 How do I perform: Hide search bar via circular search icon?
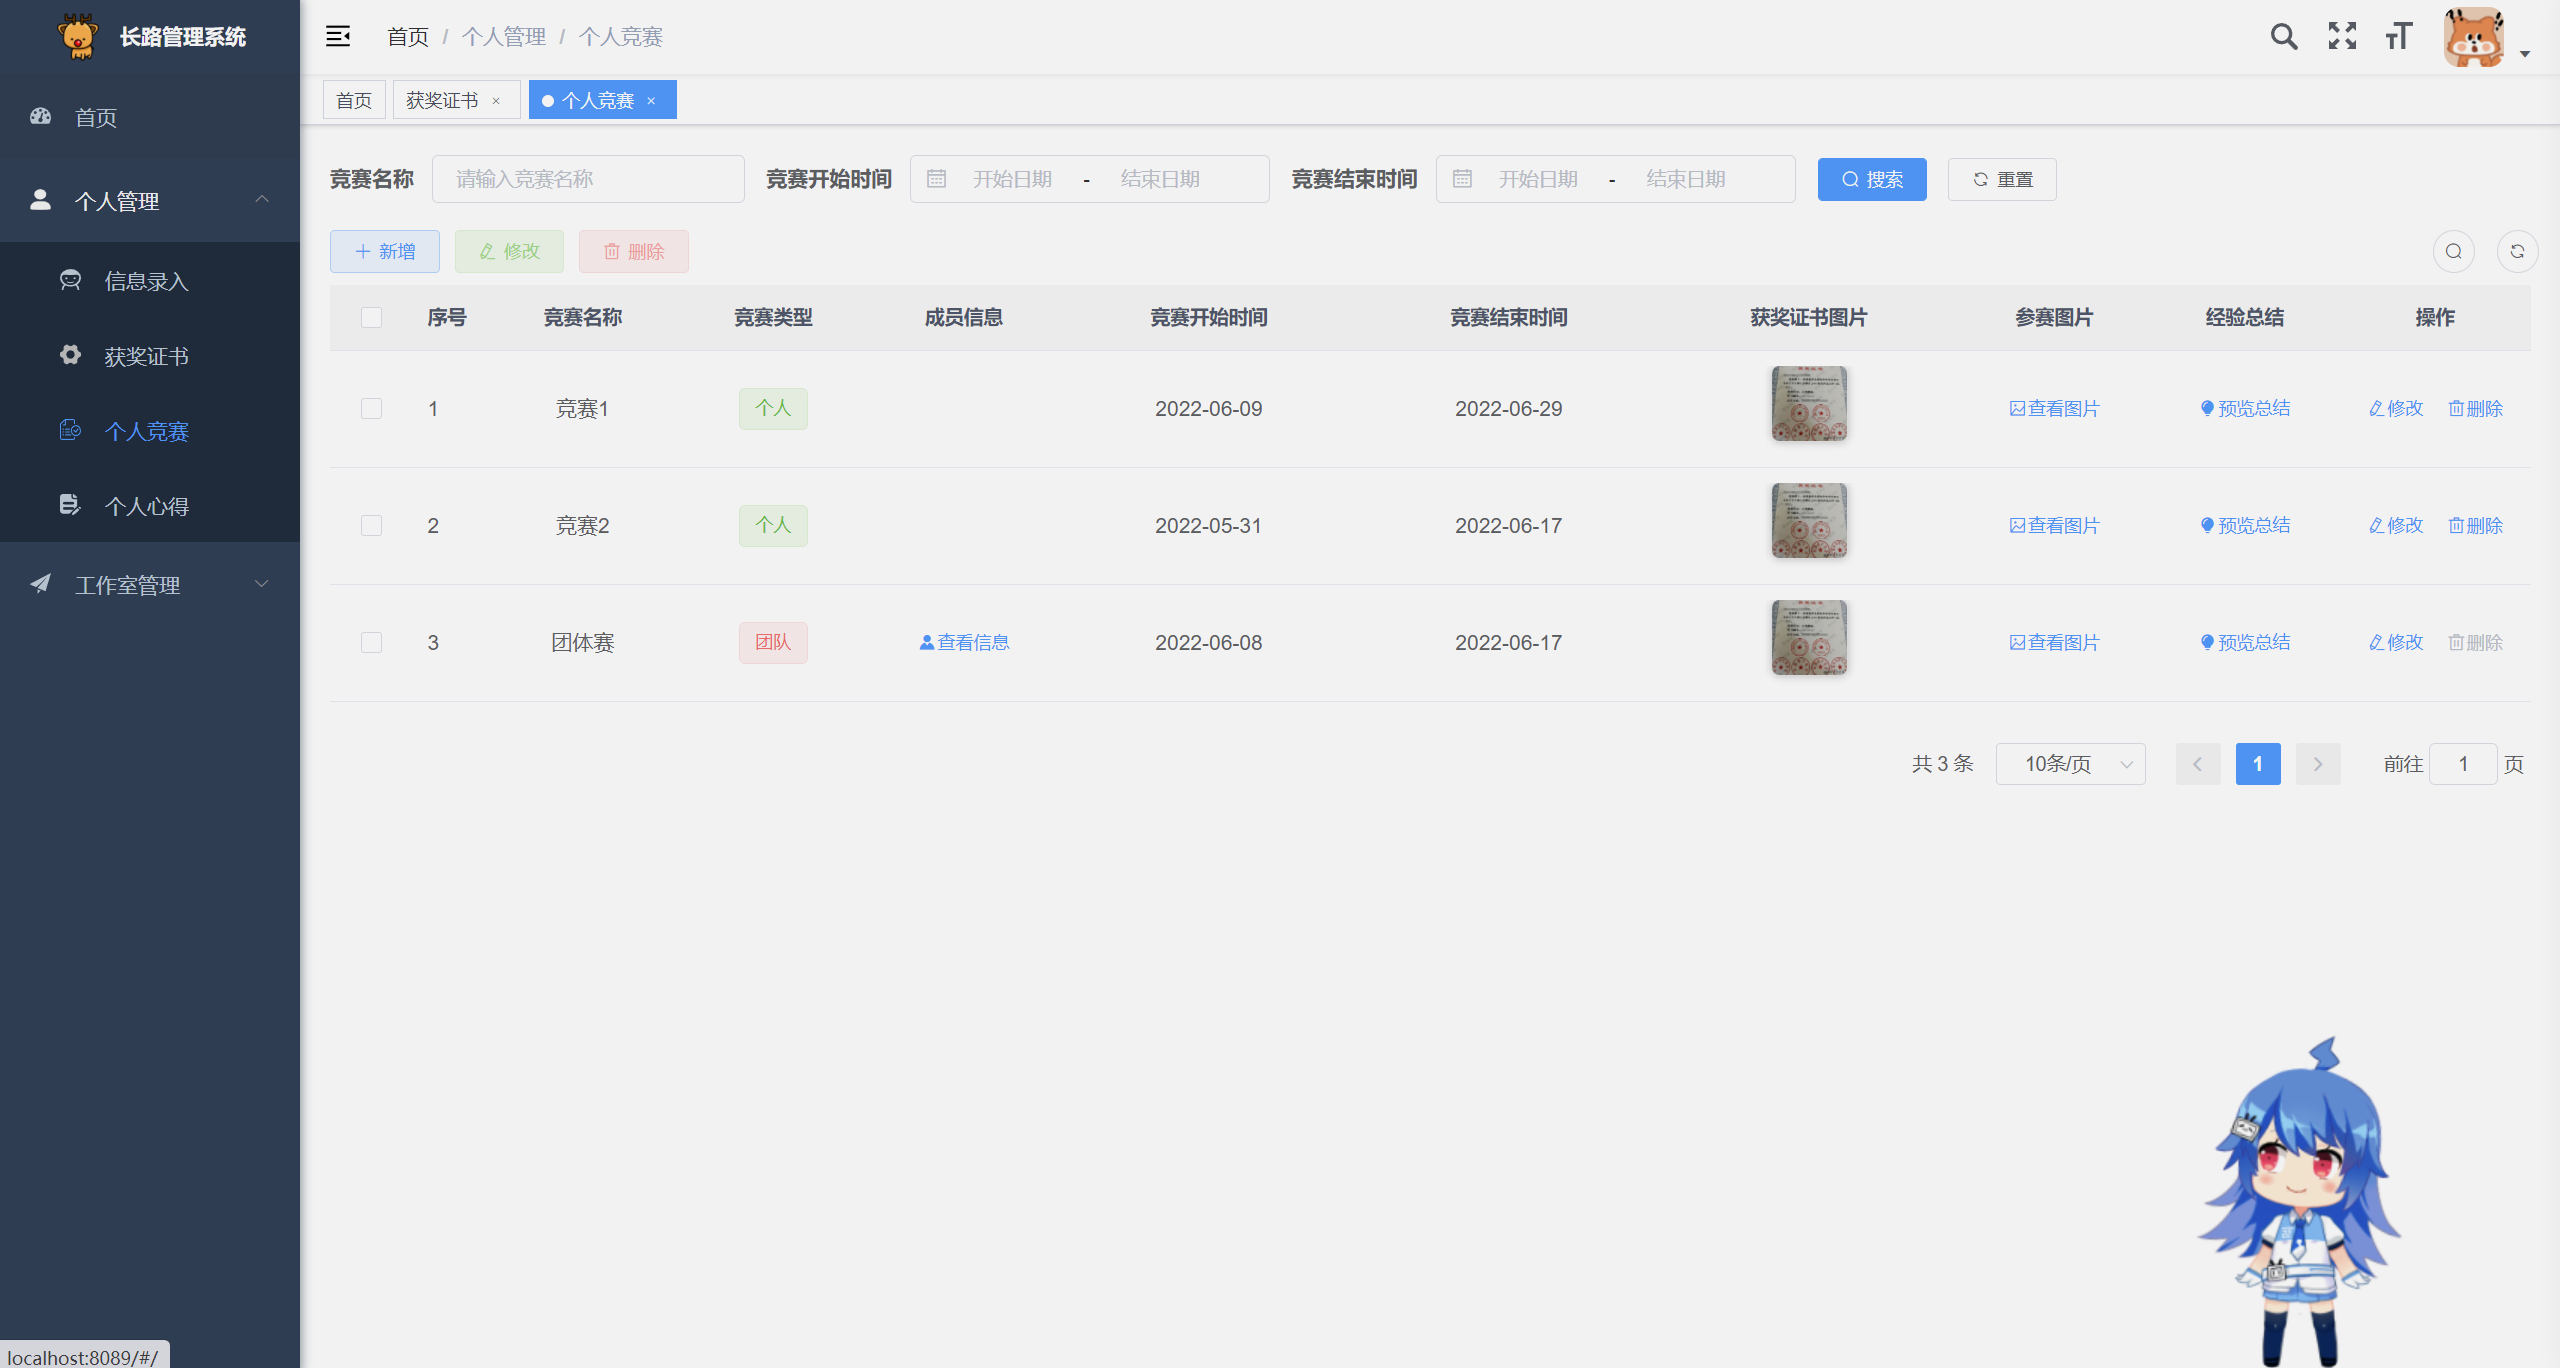coord(2453,251)
